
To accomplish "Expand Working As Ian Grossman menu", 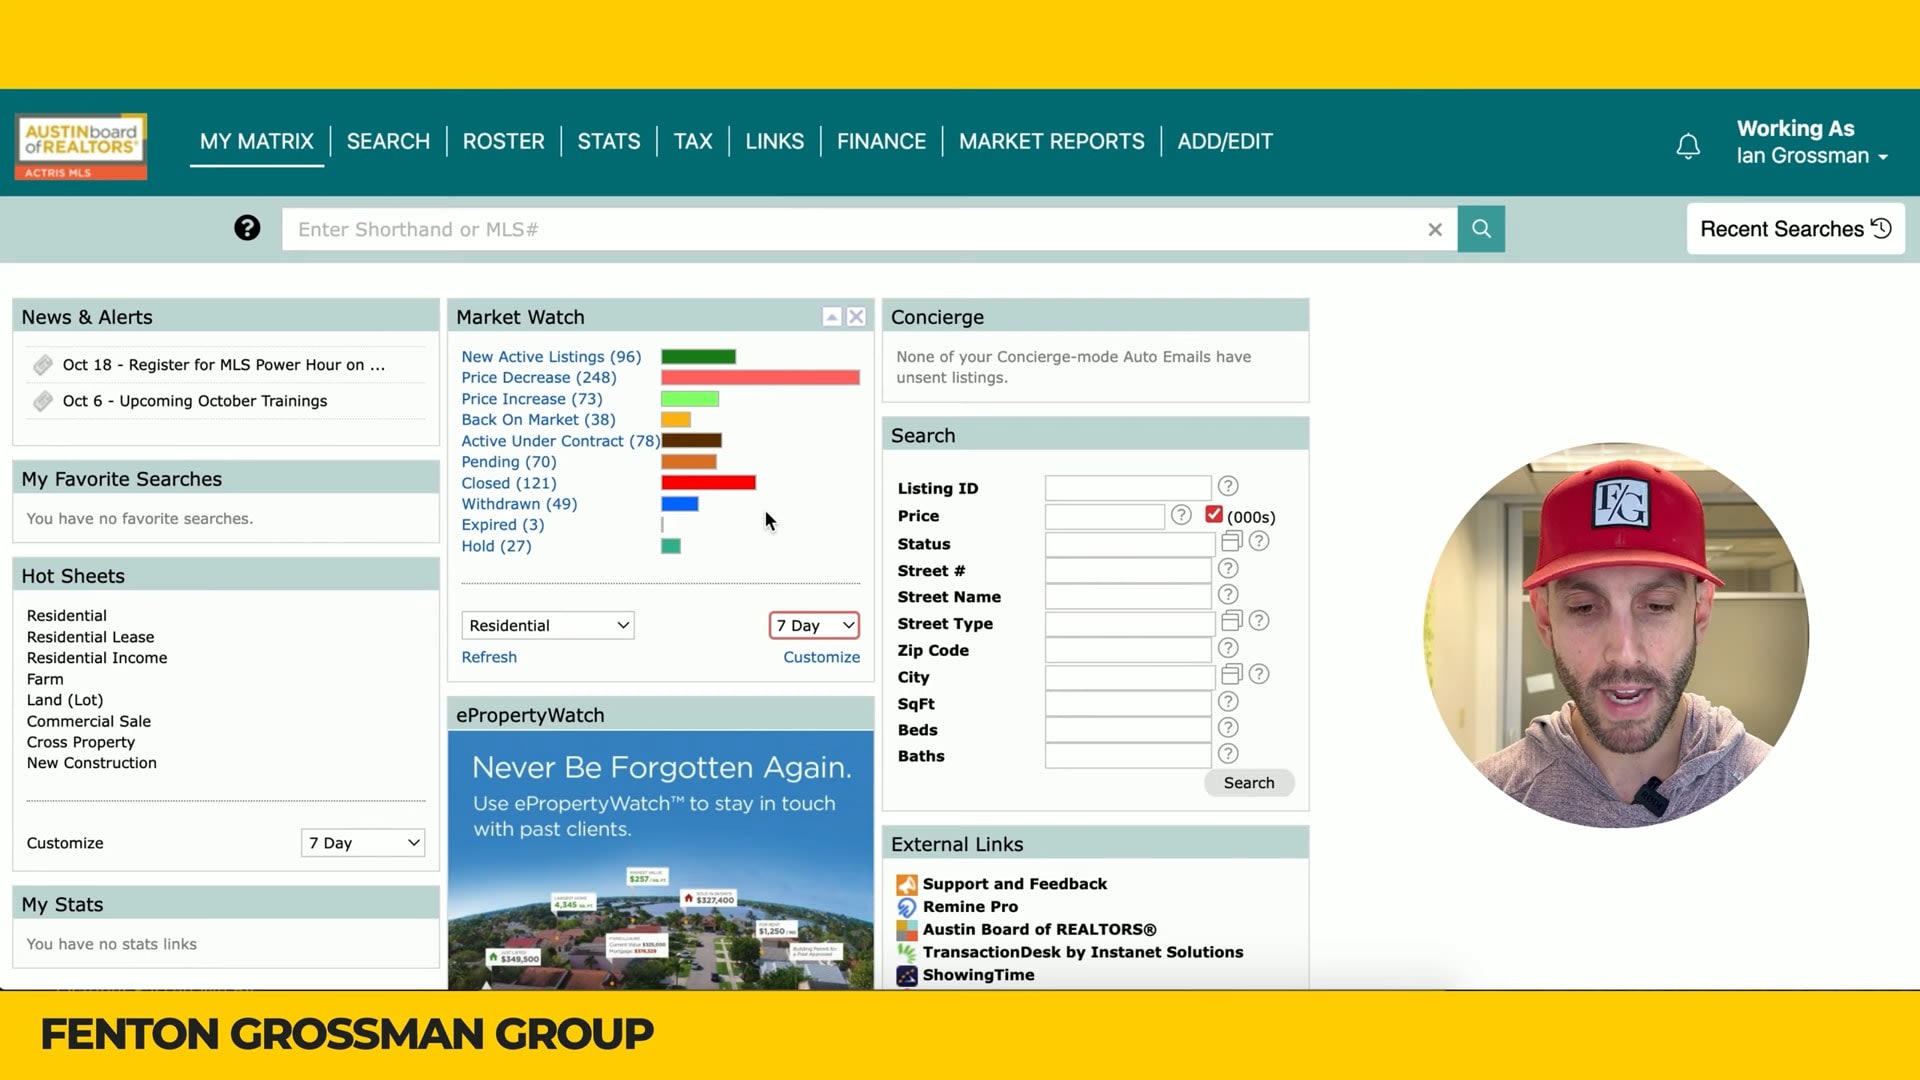I will pos(1812,142).
